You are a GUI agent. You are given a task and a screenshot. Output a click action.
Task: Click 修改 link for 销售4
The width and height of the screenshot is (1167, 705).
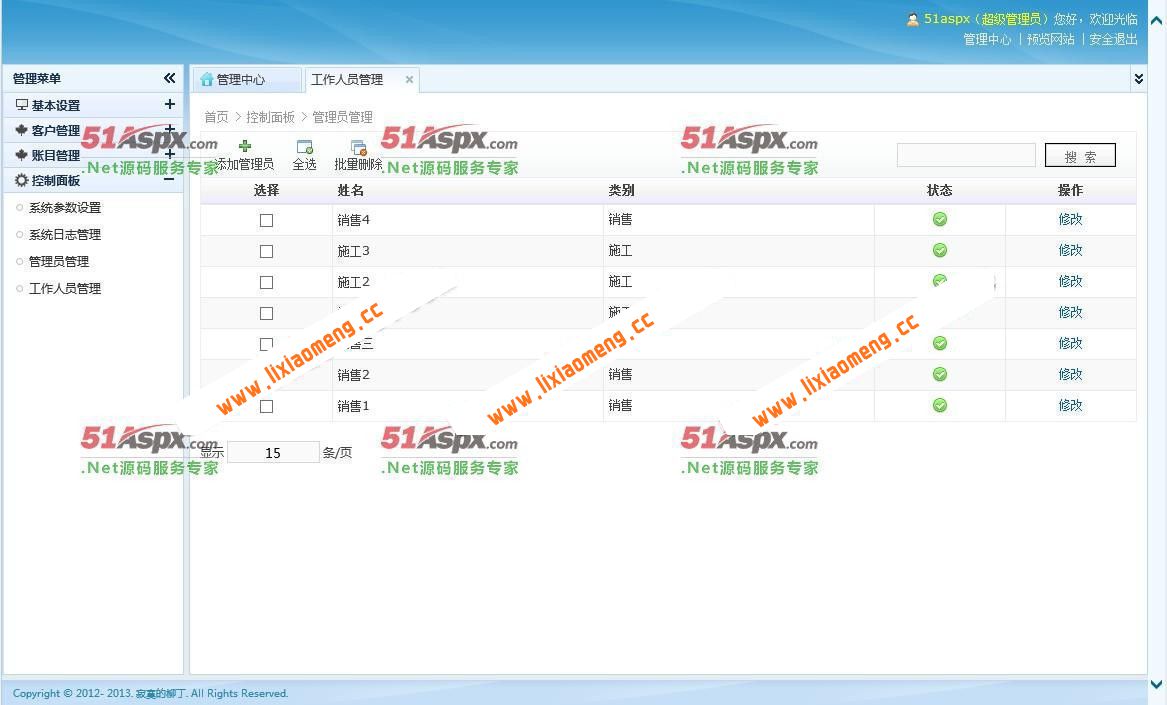click(x=1070, y=219)
